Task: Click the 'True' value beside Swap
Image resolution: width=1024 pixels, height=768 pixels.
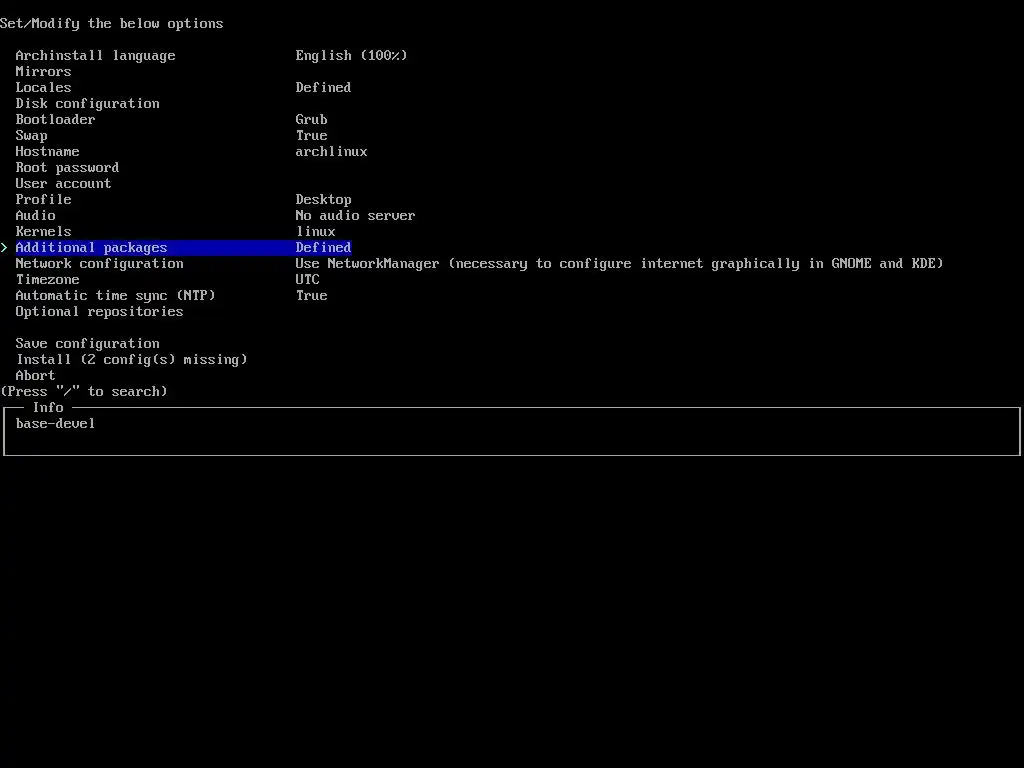Action: click(x=312, y=135)
